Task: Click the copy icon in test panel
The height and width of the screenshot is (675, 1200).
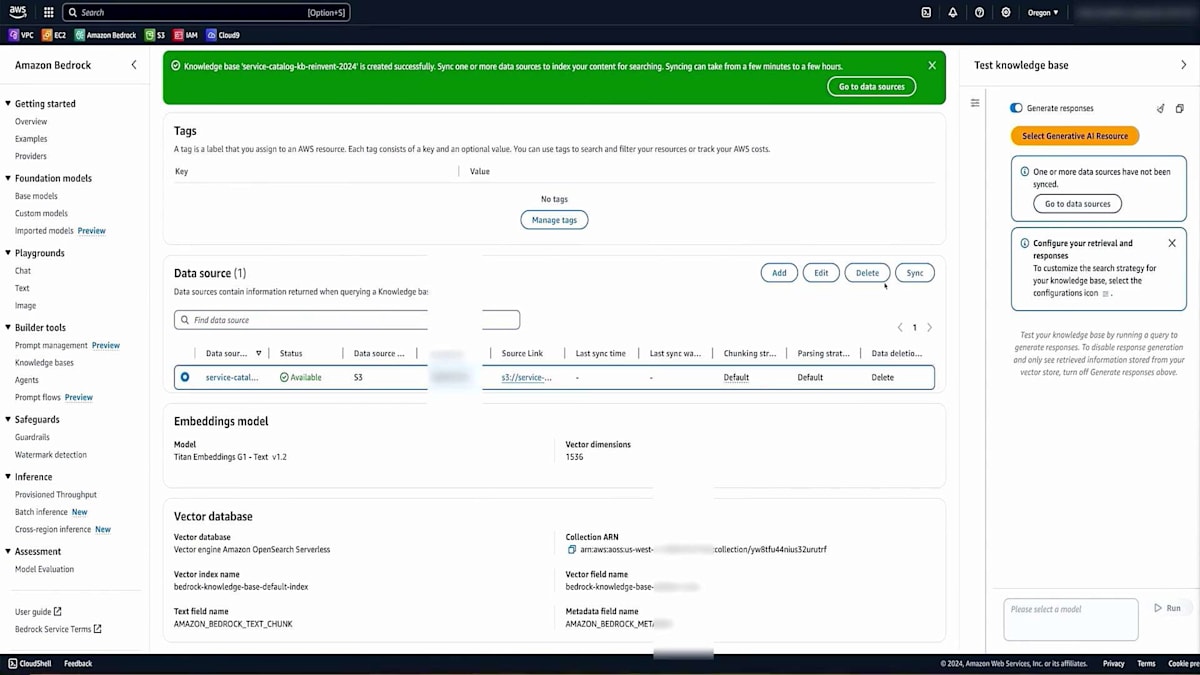Action: (1180, 108)
